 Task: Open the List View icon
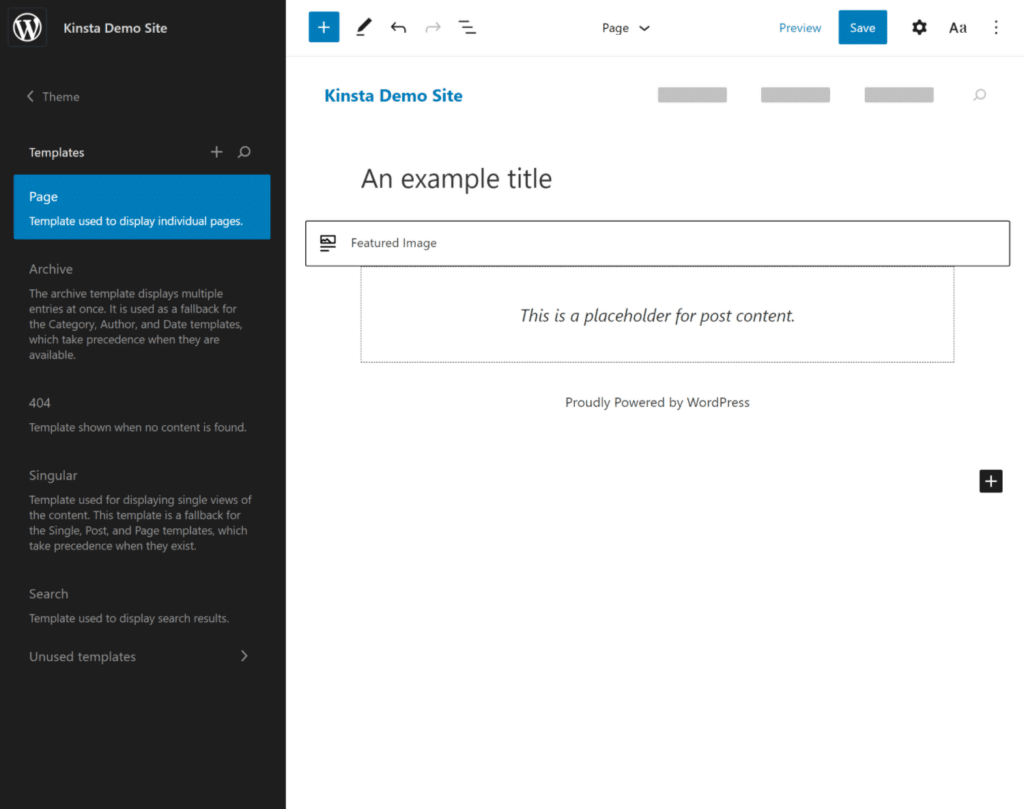[467, 28]
